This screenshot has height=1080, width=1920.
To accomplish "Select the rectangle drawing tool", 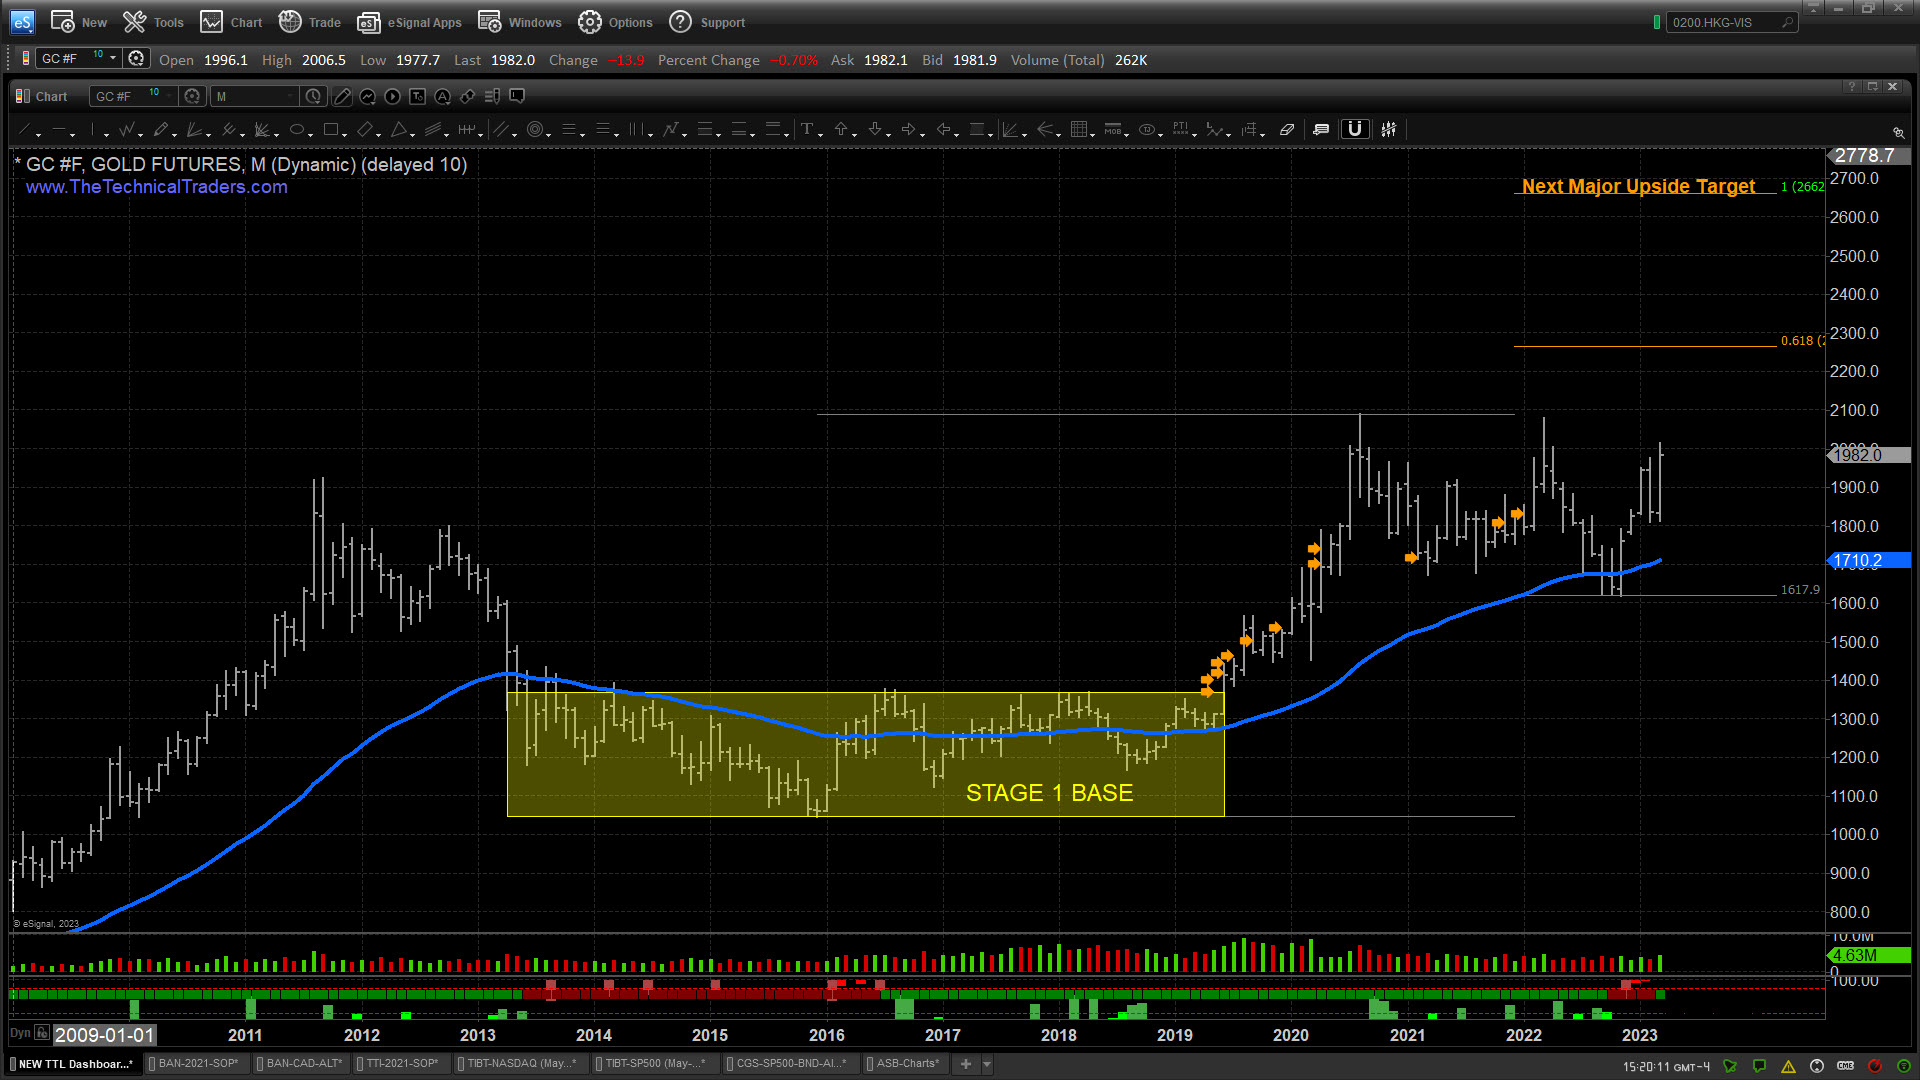I will click(x=332, y=129).
